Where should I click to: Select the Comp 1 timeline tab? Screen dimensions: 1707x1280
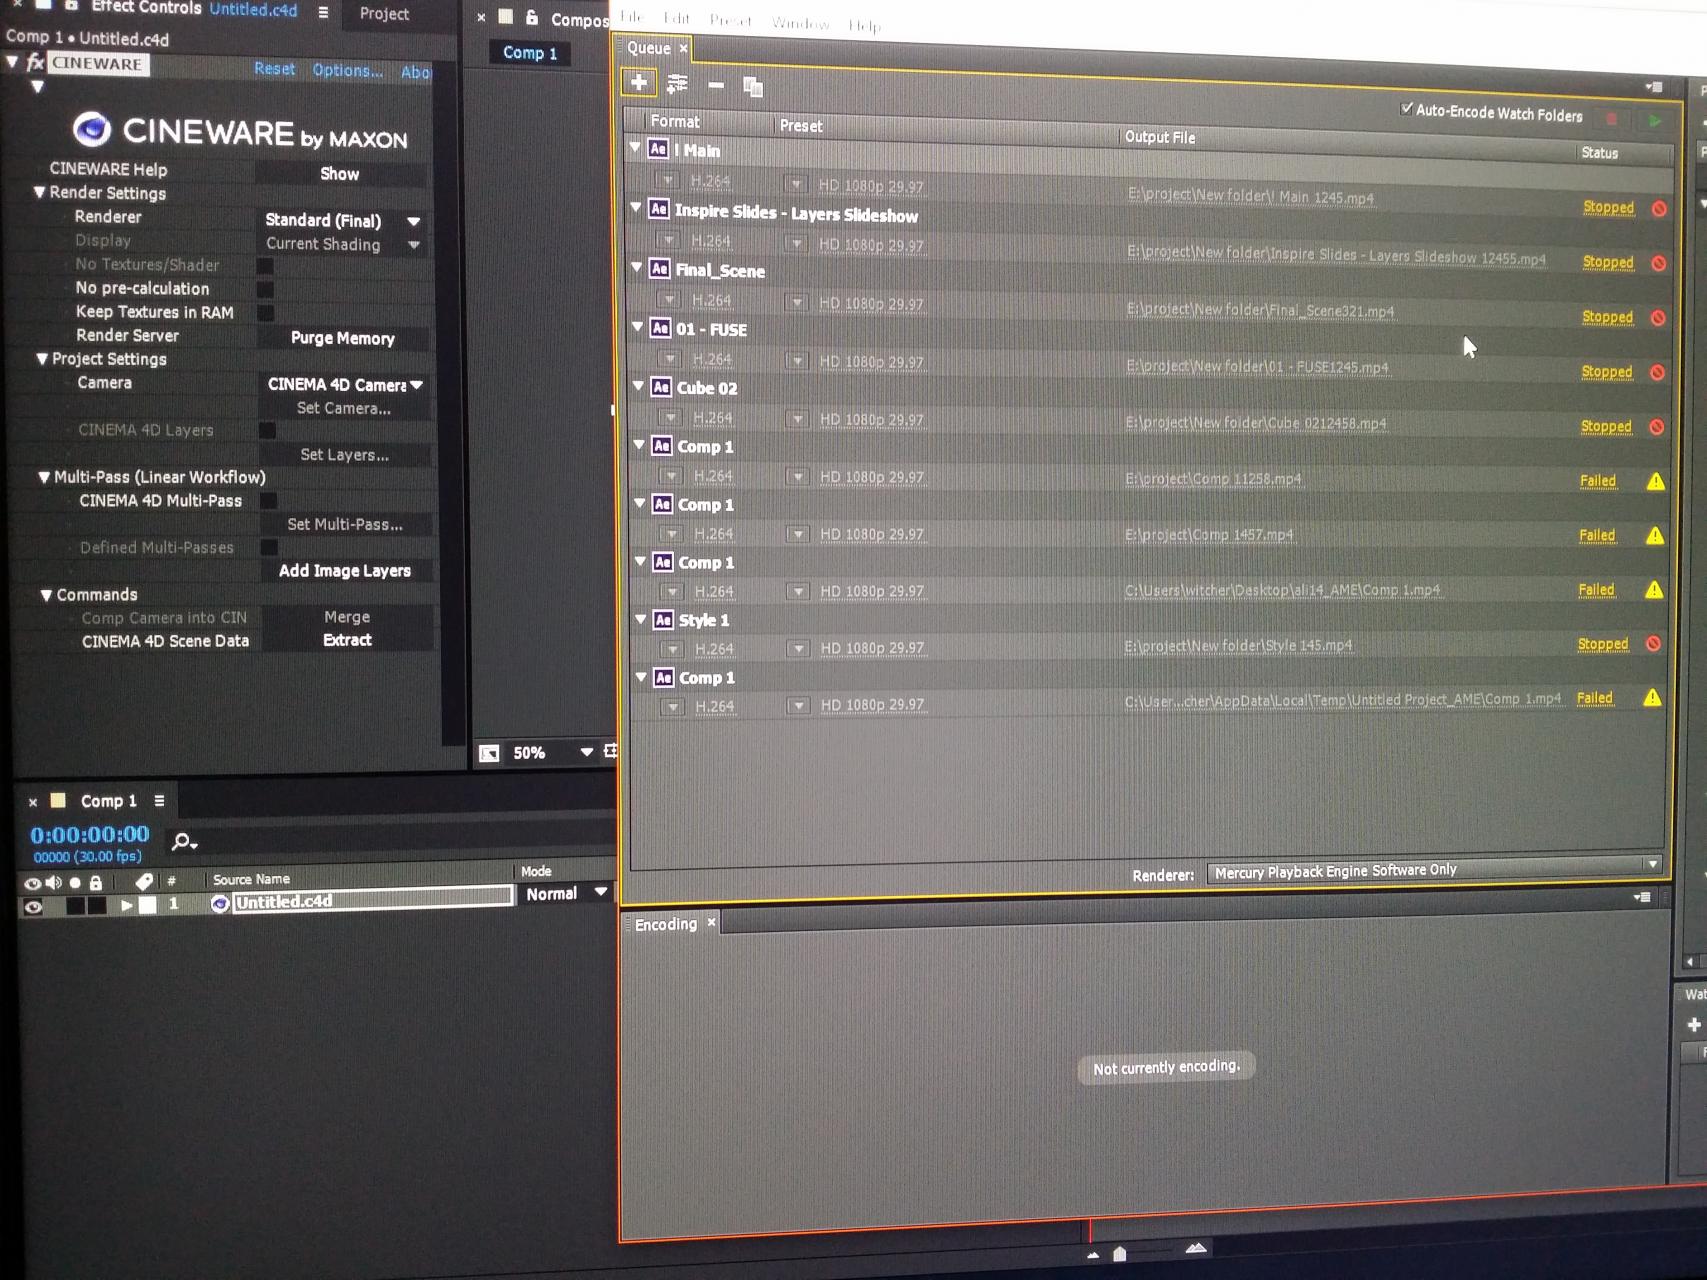pyautogui.click(x=108, y=801)
